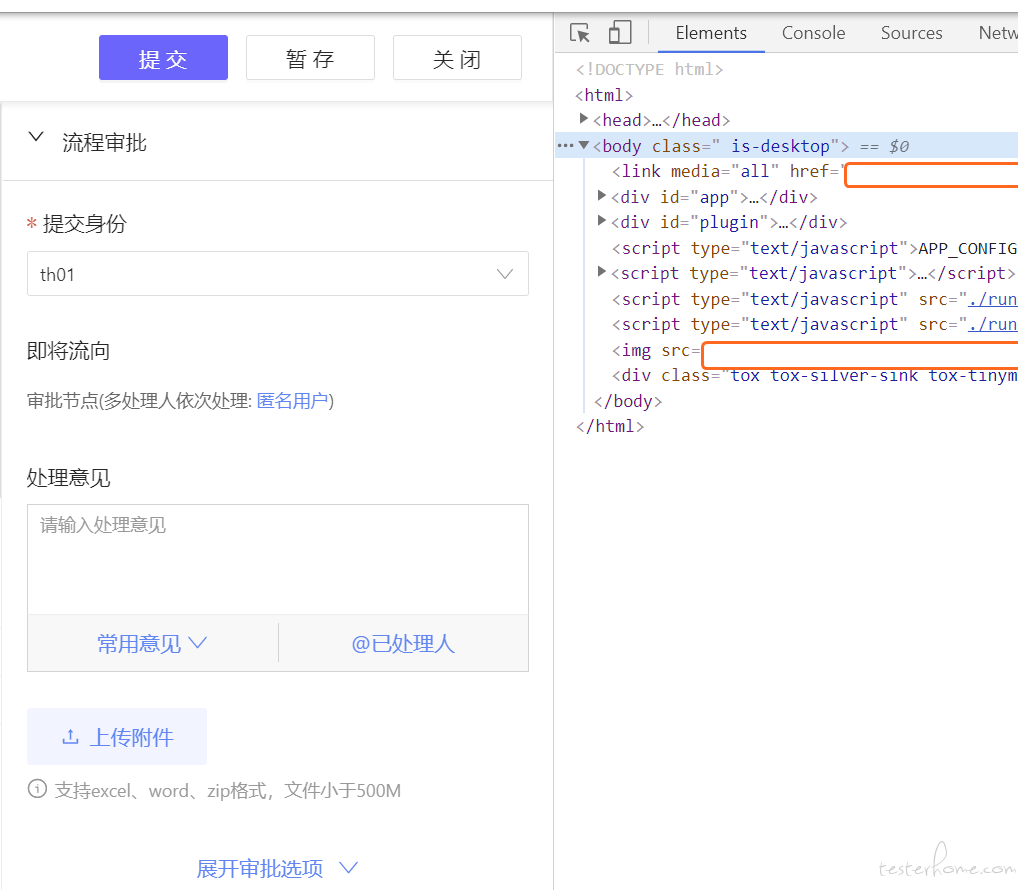Click the DevTools inspect element icon

[x=580, y=32]
